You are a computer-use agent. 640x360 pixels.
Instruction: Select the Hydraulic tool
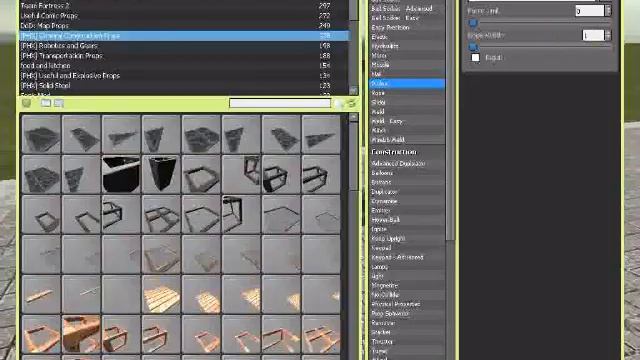tap(407, 46)
